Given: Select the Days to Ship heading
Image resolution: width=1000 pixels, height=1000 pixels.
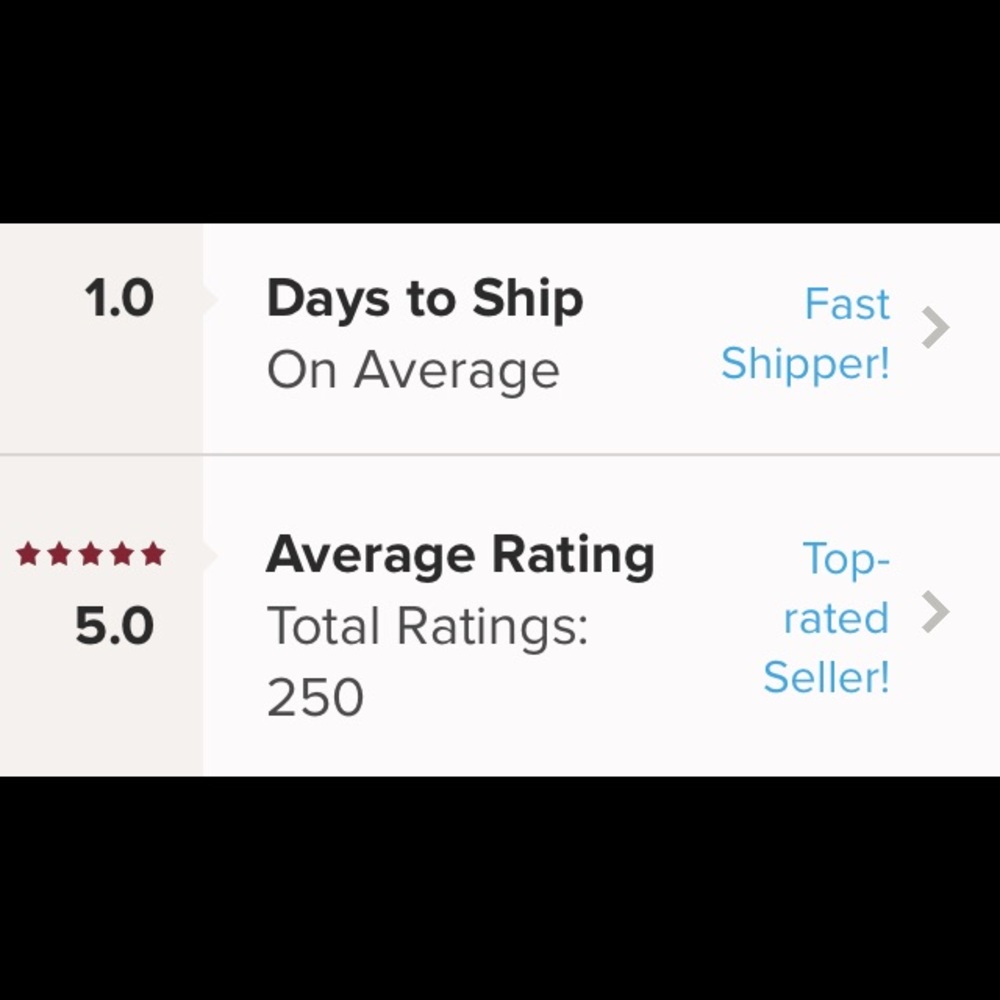Looking at the screenshot, I should click(x=424, y=297).
